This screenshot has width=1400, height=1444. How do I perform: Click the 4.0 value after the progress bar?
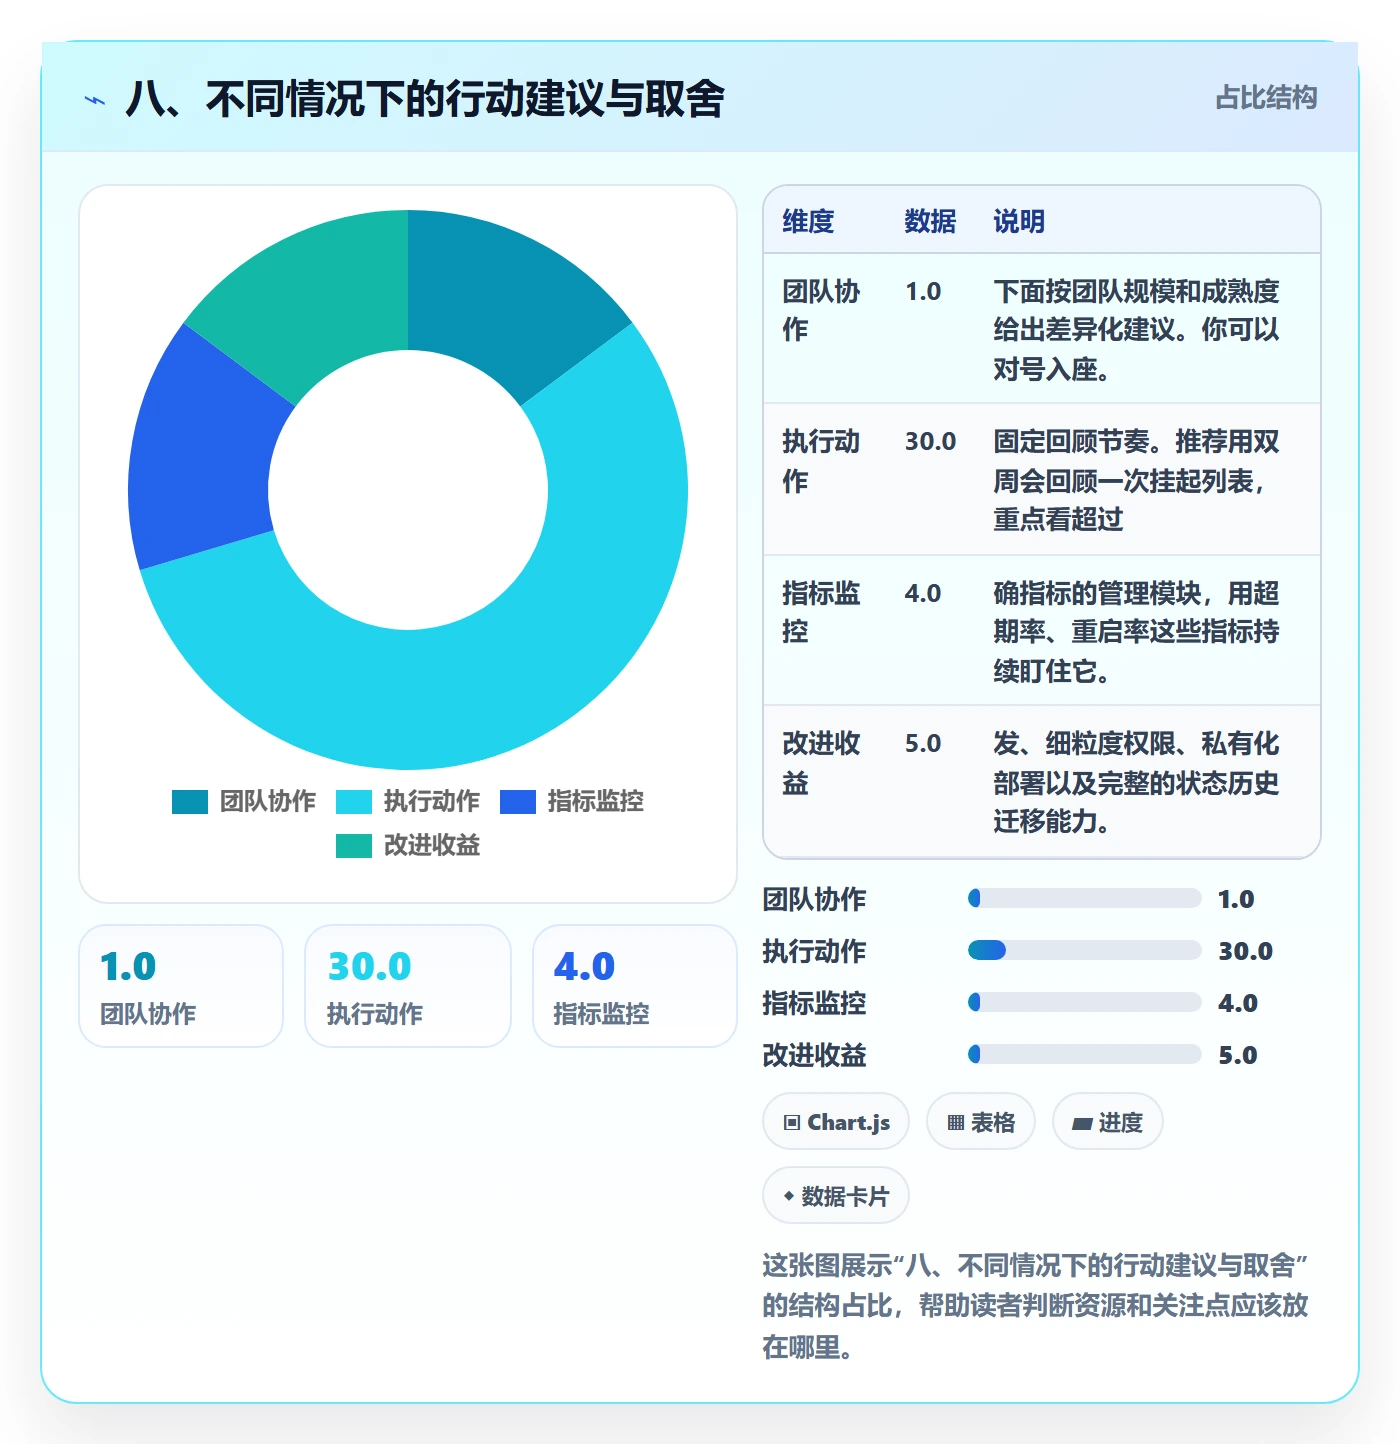coord(1238,1003)
